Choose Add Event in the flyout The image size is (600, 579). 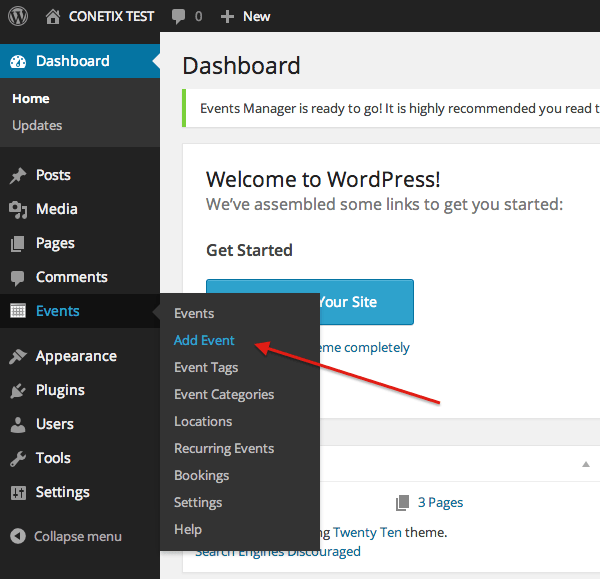(204, 340)
